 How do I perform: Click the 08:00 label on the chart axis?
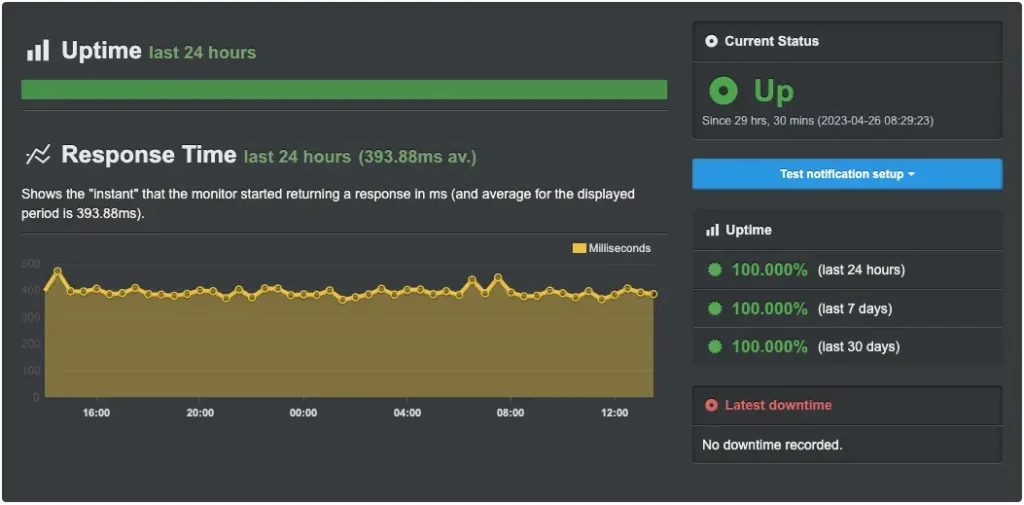point(510,413)
